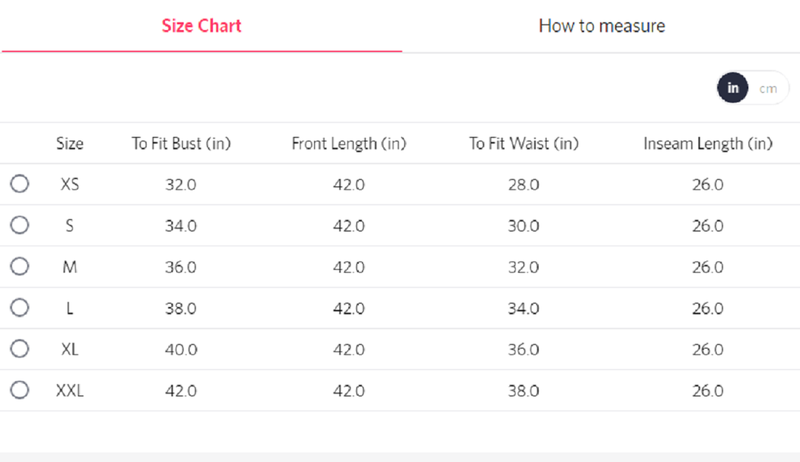Click the Inseam Length (in) header

pos(708,144)
